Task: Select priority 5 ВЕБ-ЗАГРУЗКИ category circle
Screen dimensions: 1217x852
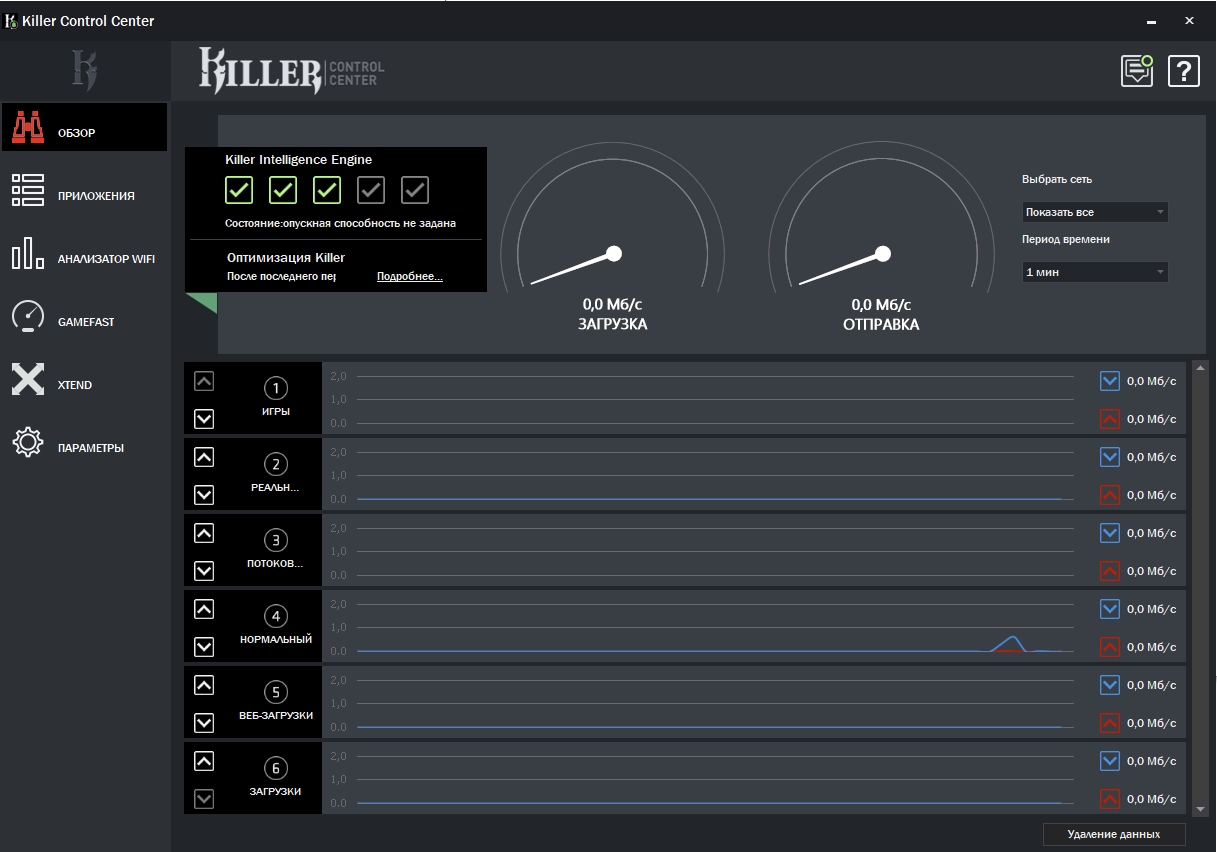Action: [276, 692]
